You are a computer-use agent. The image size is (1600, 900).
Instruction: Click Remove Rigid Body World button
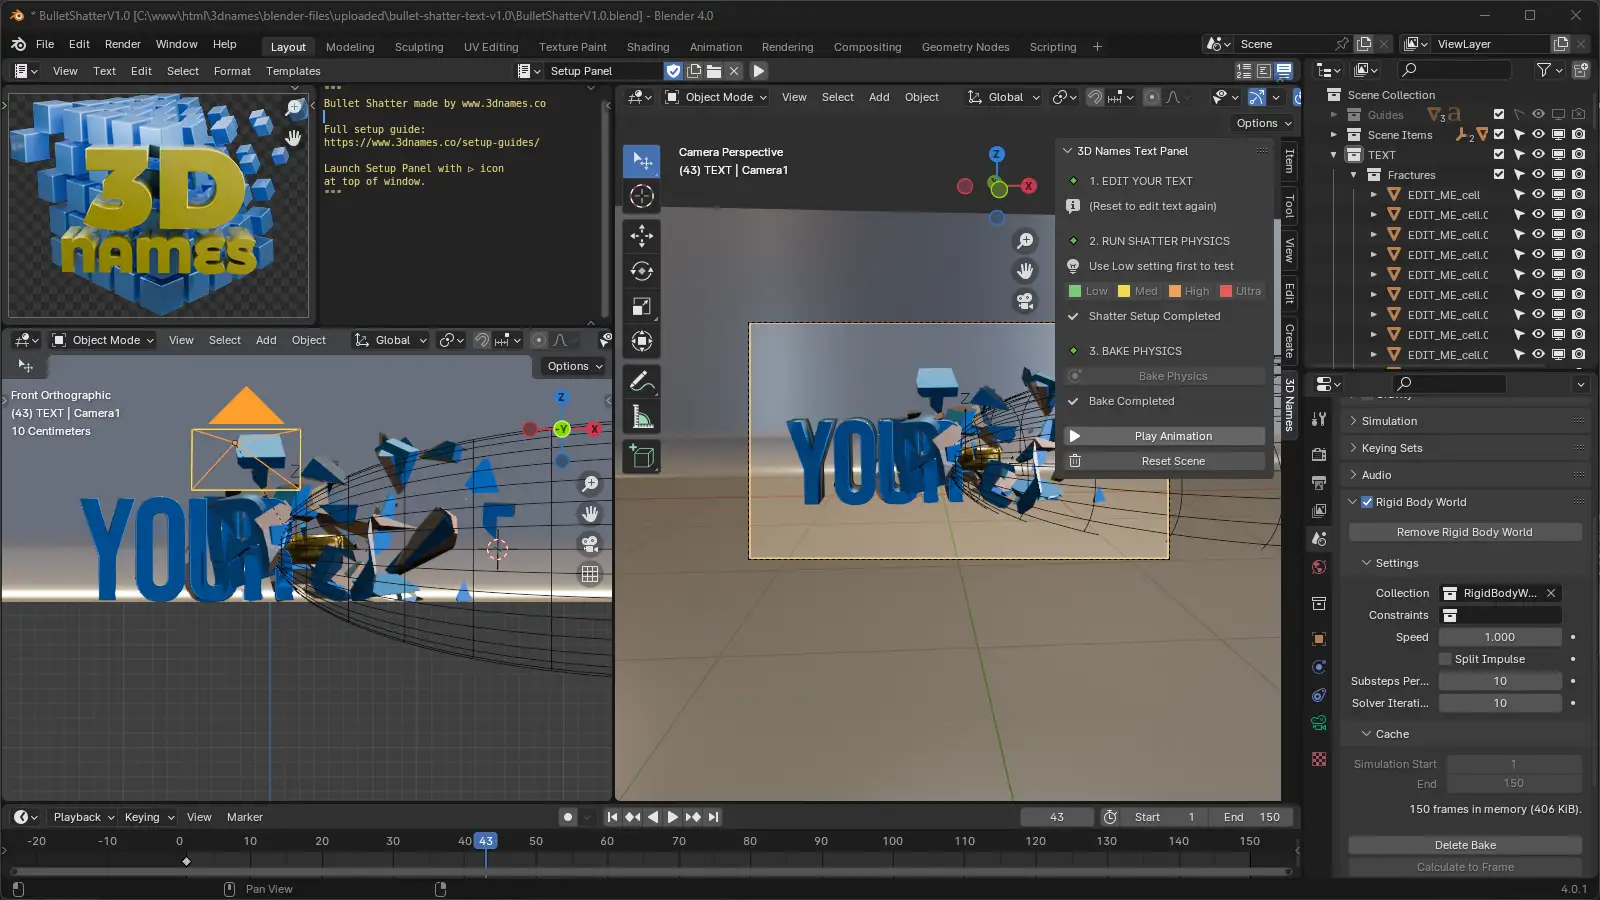[x=1465, y=532]
